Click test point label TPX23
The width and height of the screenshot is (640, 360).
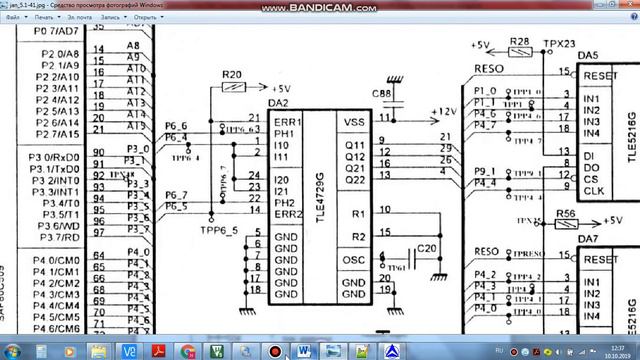tap(559, 44)
